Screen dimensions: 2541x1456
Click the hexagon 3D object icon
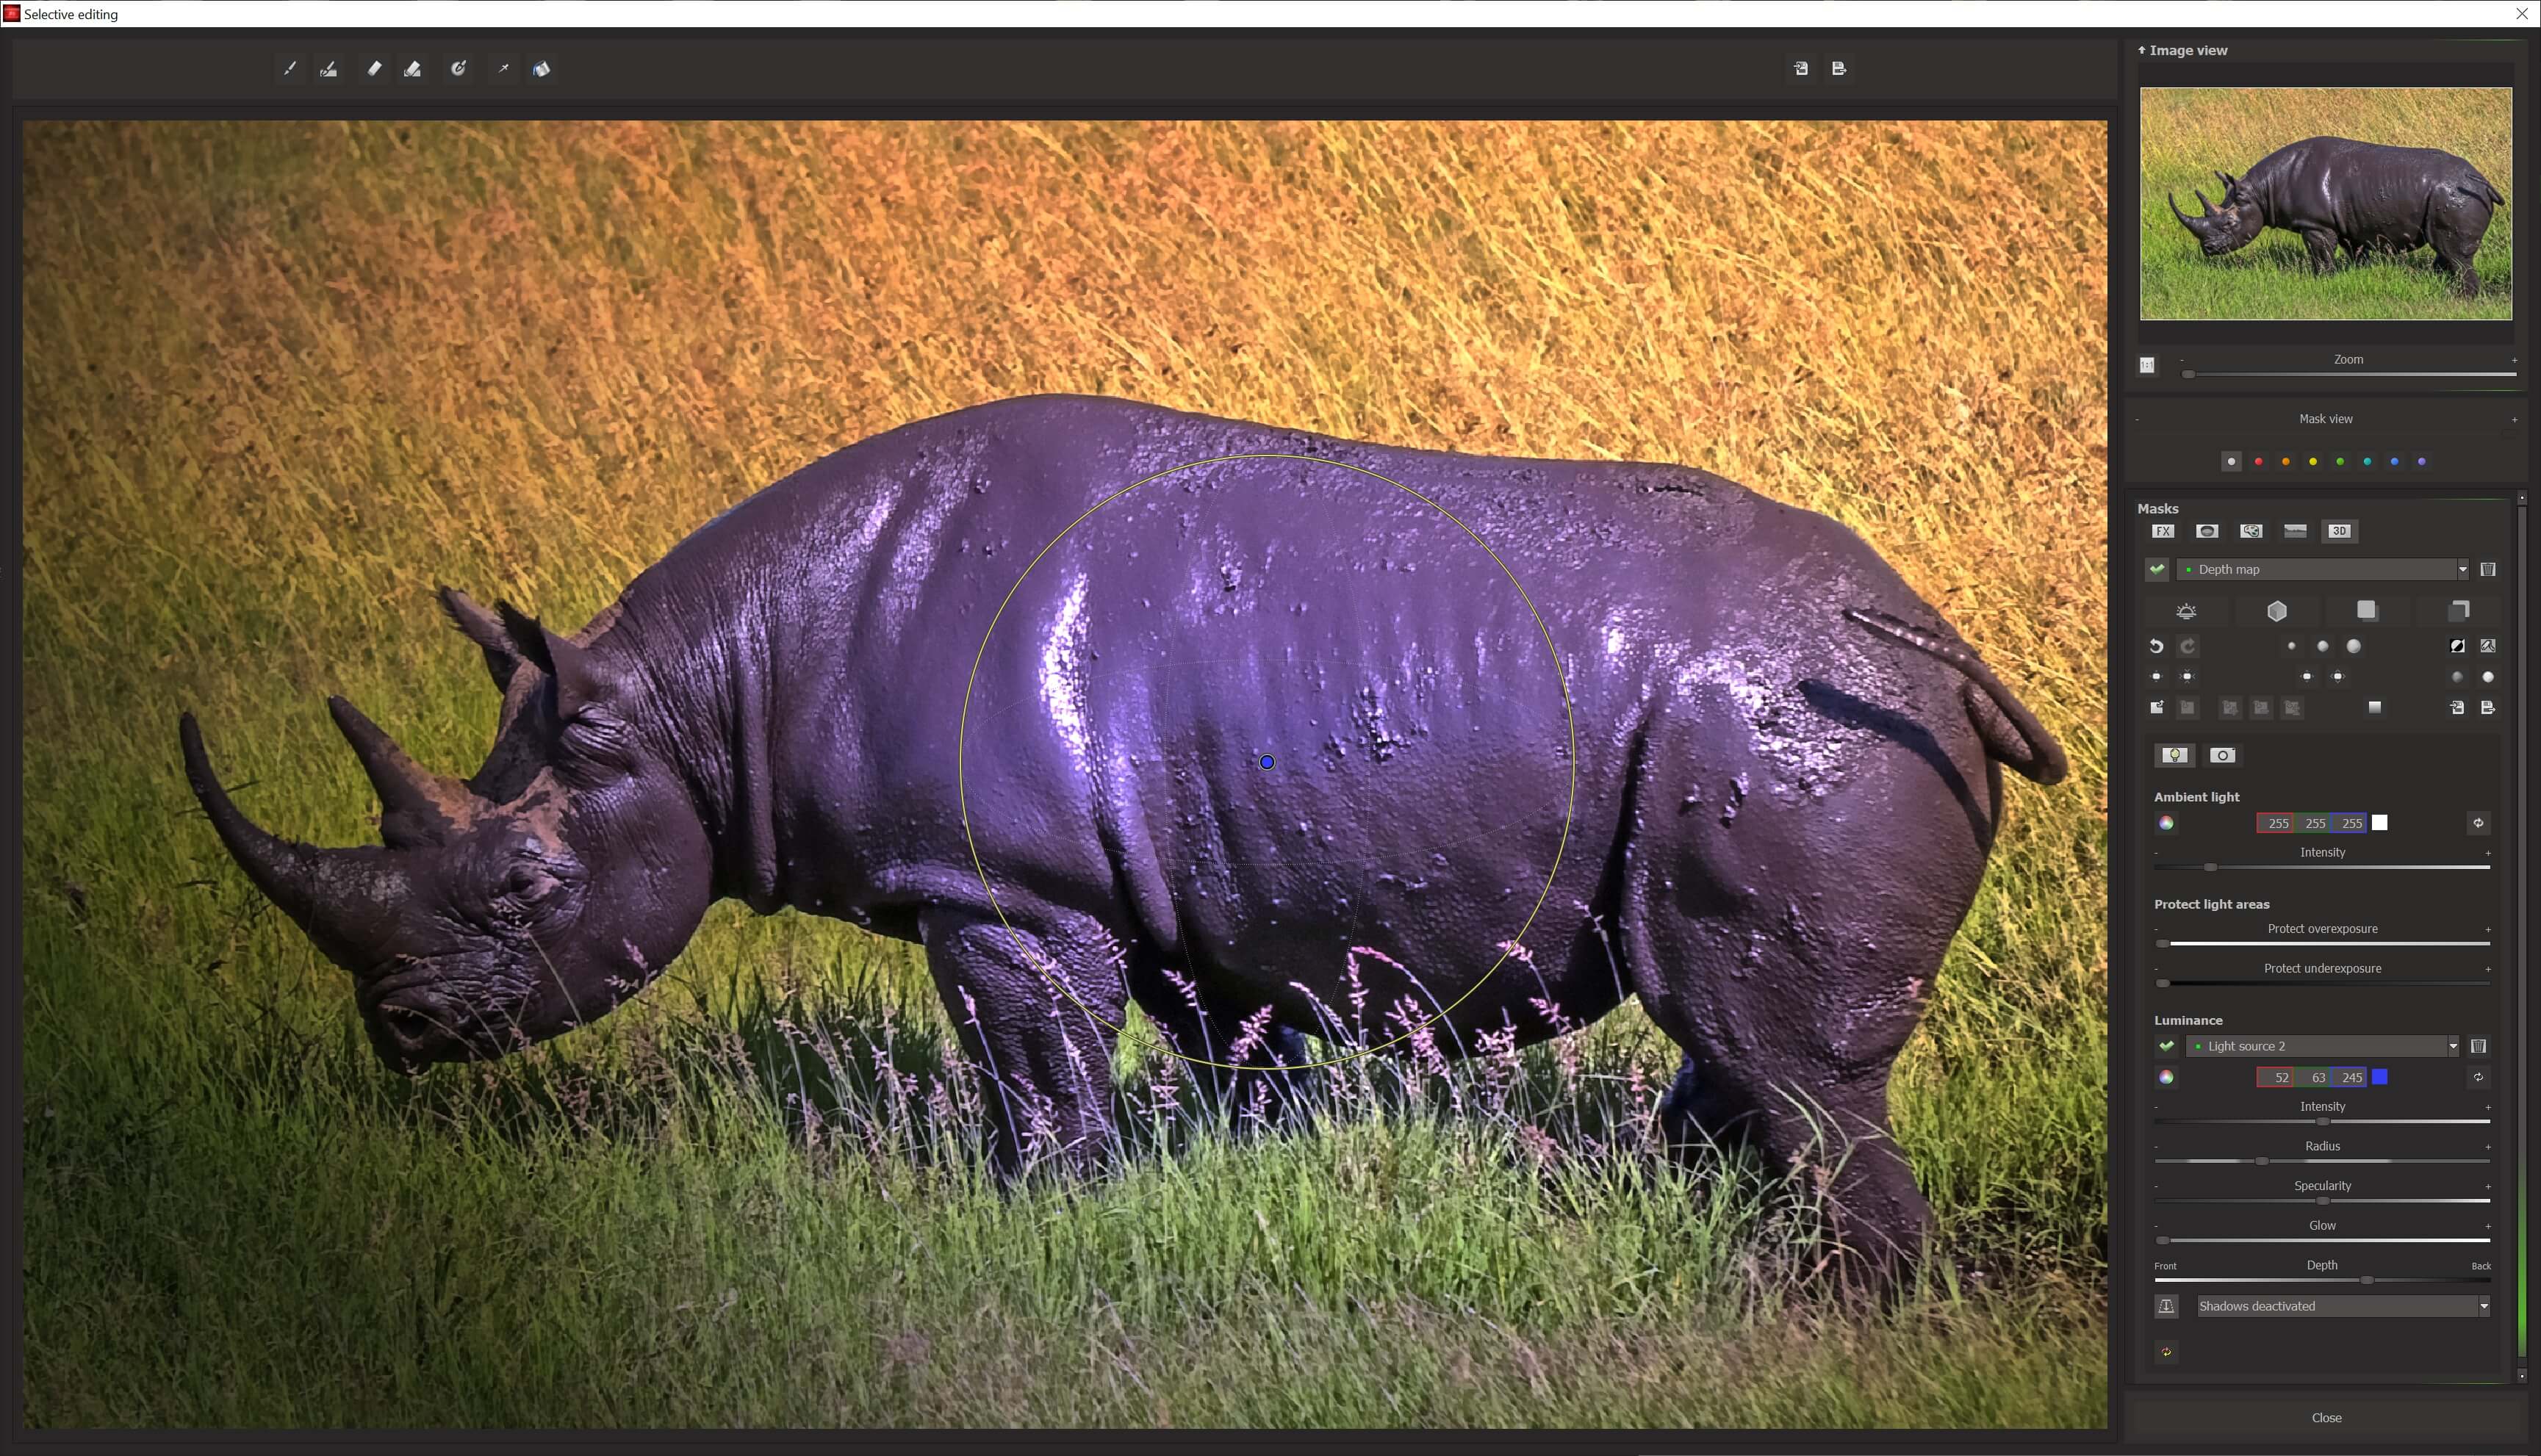[x=2277, y=611]
